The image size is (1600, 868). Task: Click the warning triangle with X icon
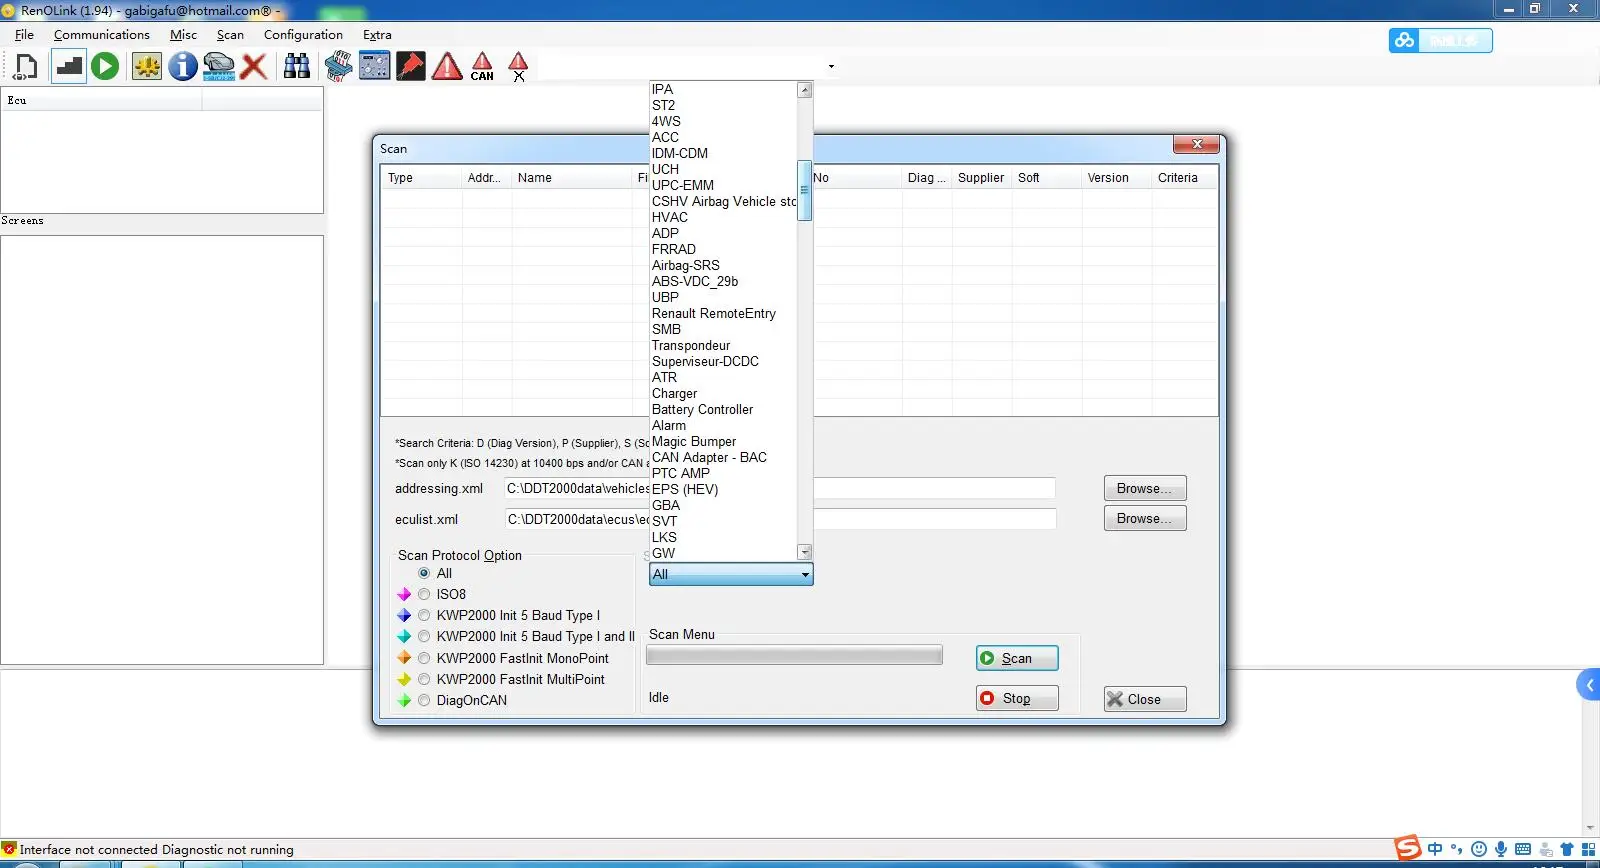pos(518,67)
